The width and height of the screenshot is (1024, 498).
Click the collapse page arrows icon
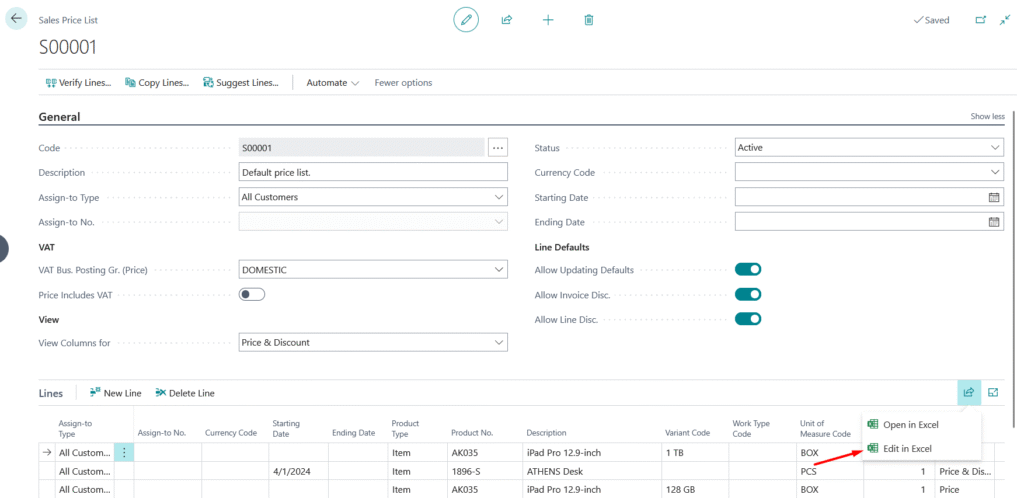(1005, 20)
